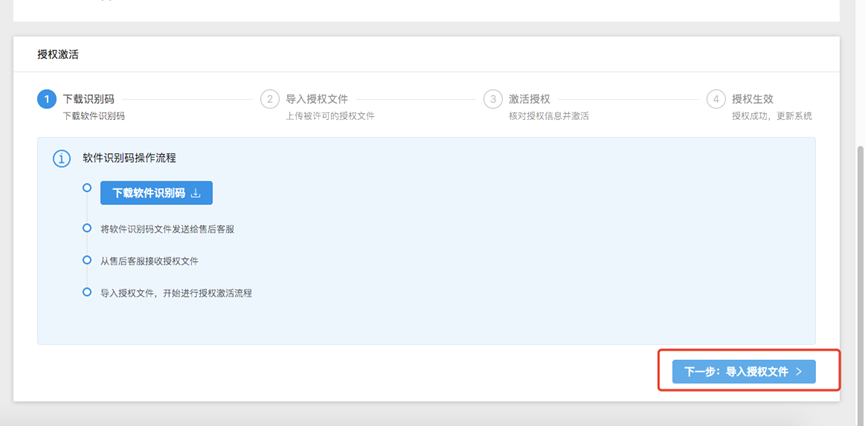
Task: Click the bullet beside 将软件识别码文件发送给售后客服
Action: (x=87, y=228)
